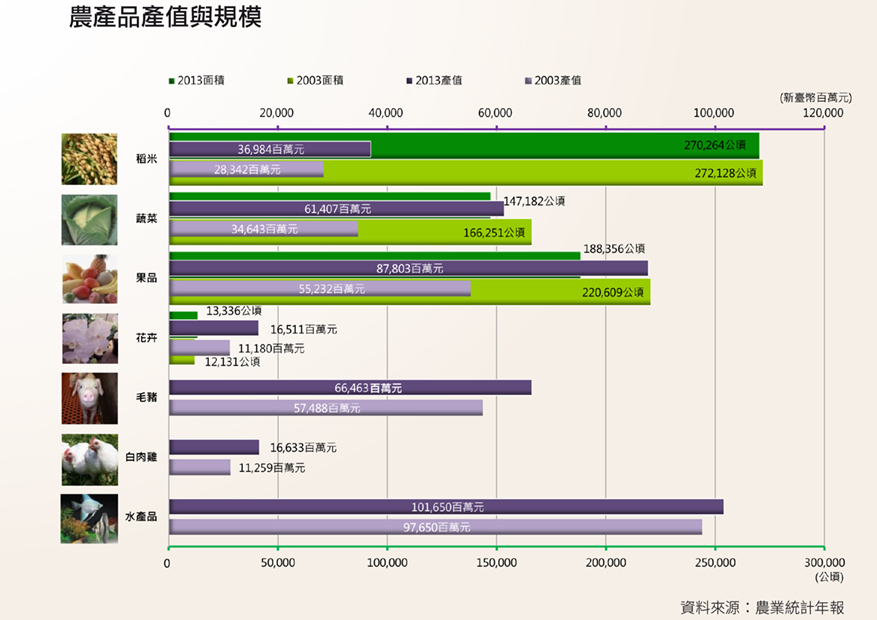This screenshot has width=877, height=620.
Task: Select the fruit photo beside 果品
Action: (89, 278)
